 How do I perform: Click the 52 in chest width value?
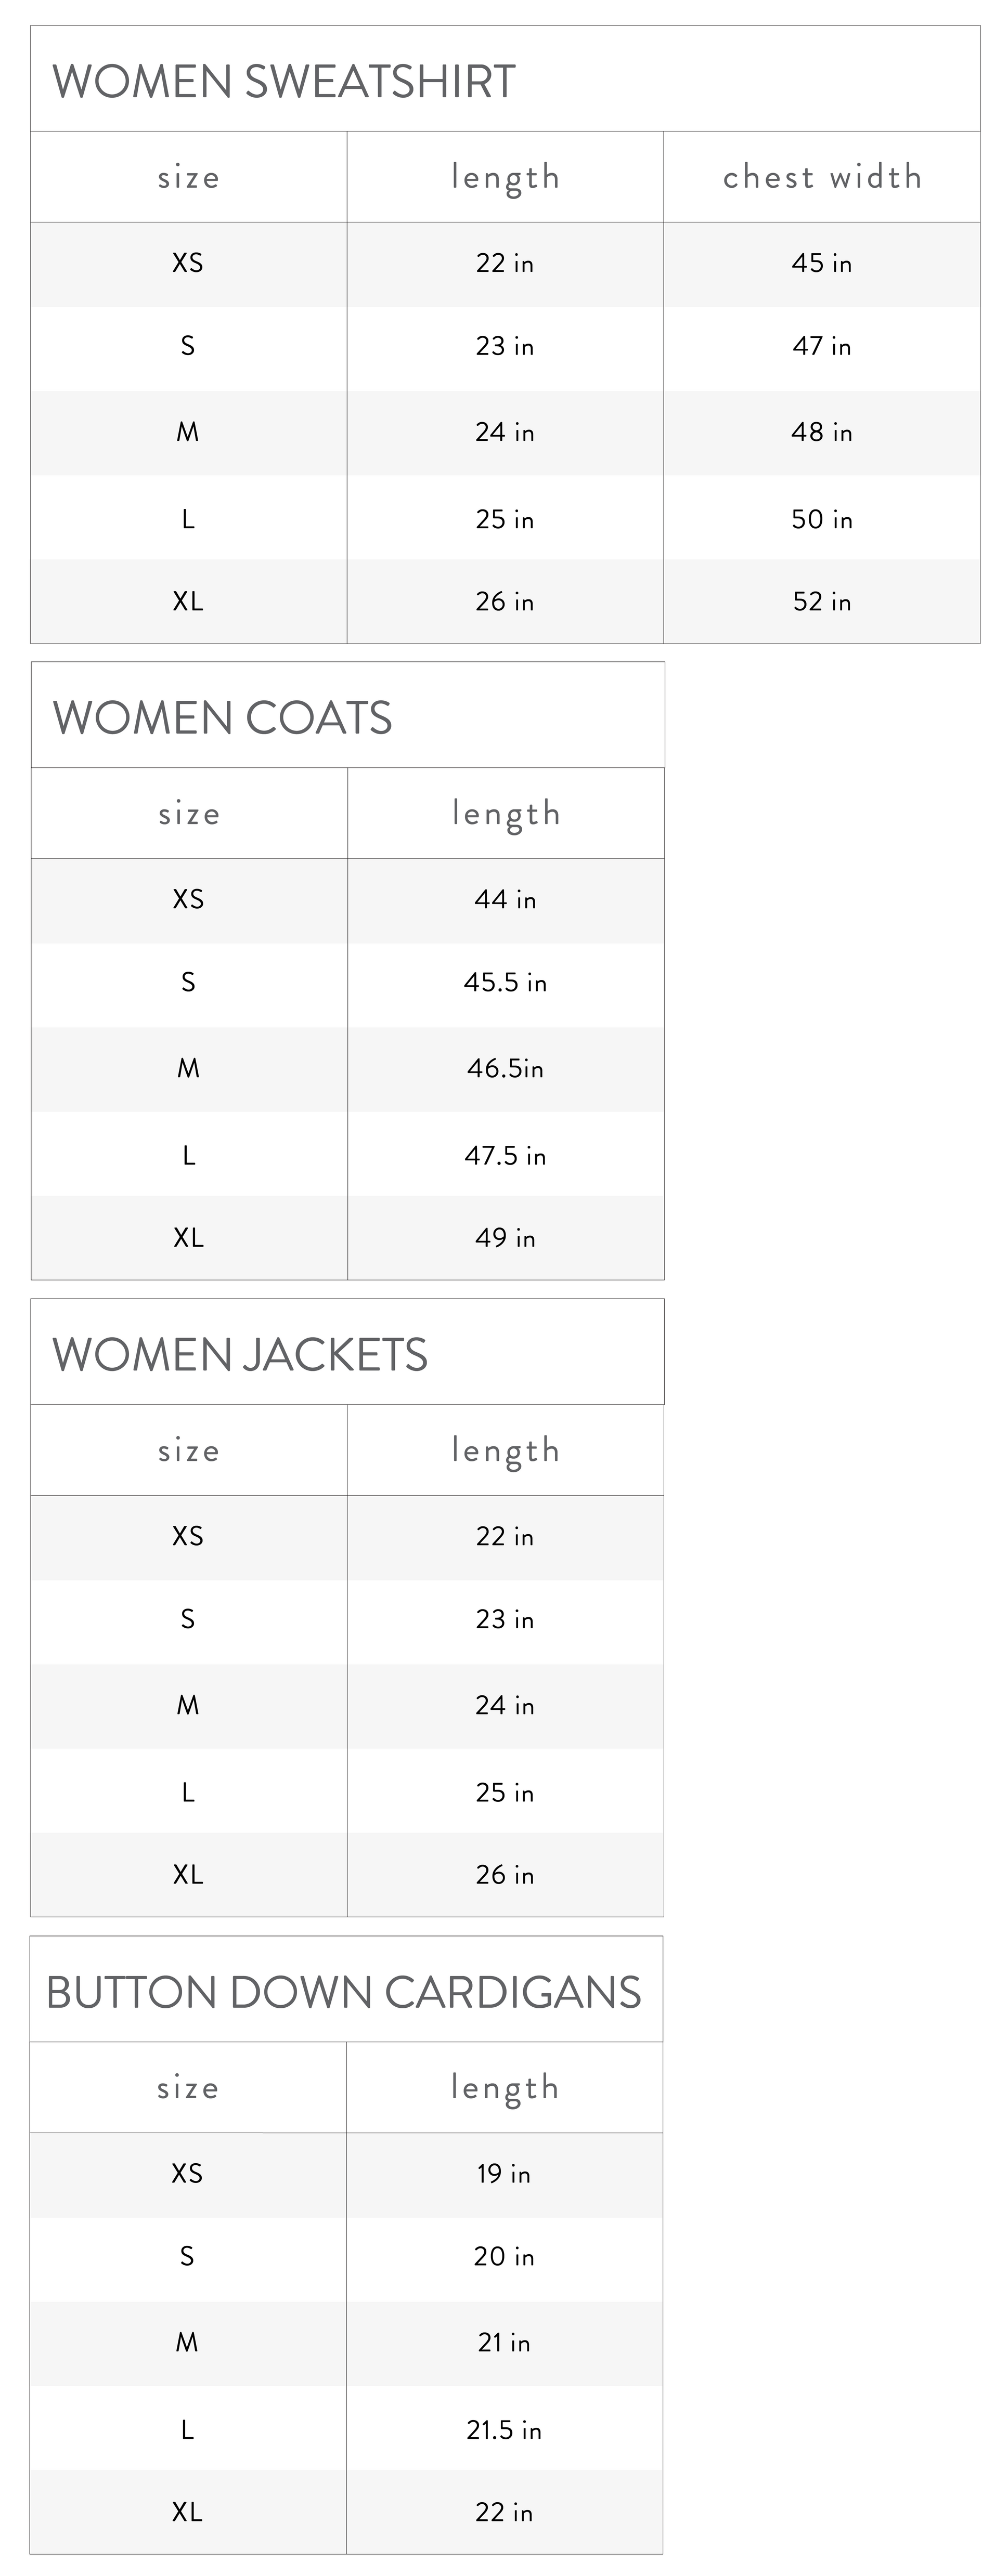[x=822, y=601]
